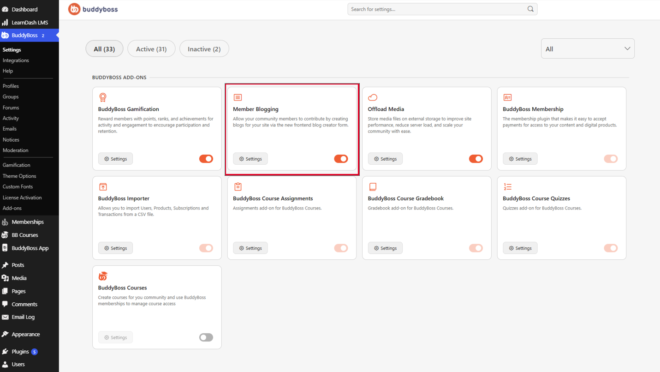The width and height of the screenshot is (660, 372).
Task: Click the BuddyBoss Courses card title
Action: 122,288
